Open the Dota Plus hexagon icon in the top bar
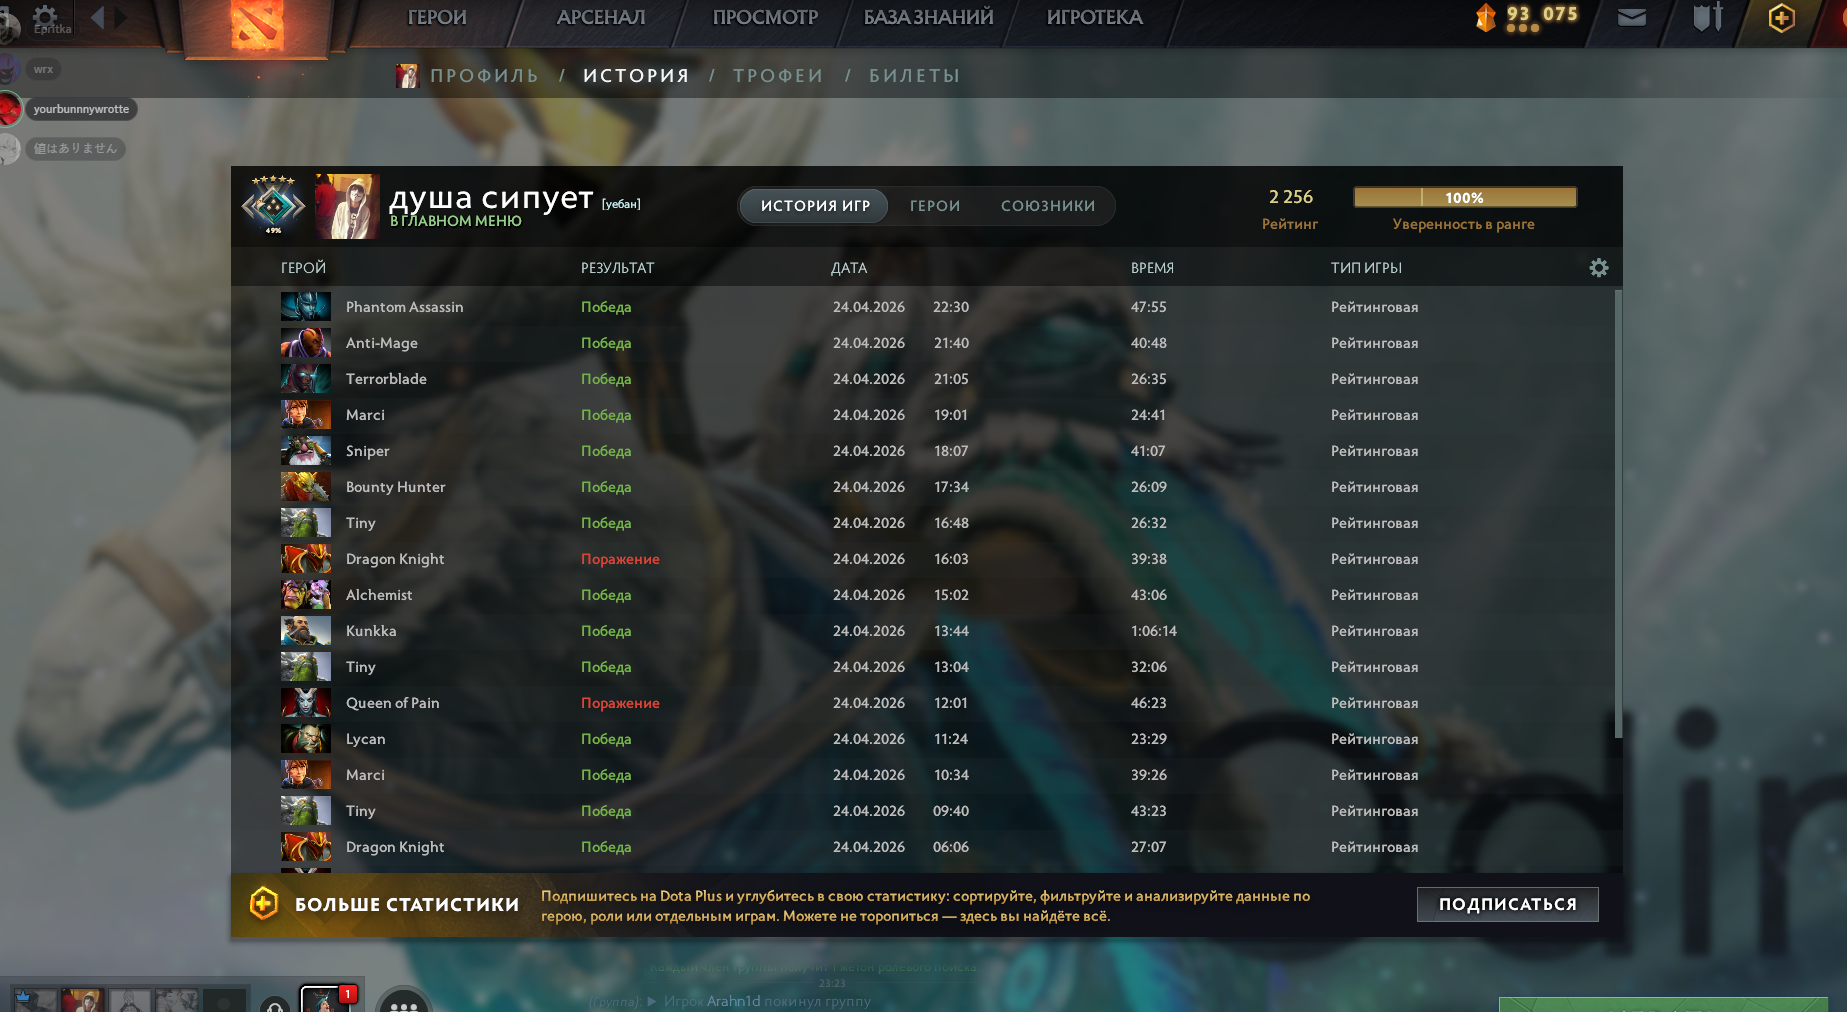This screenshot has height=1012, width=1847. click(x=1781, y=17)
